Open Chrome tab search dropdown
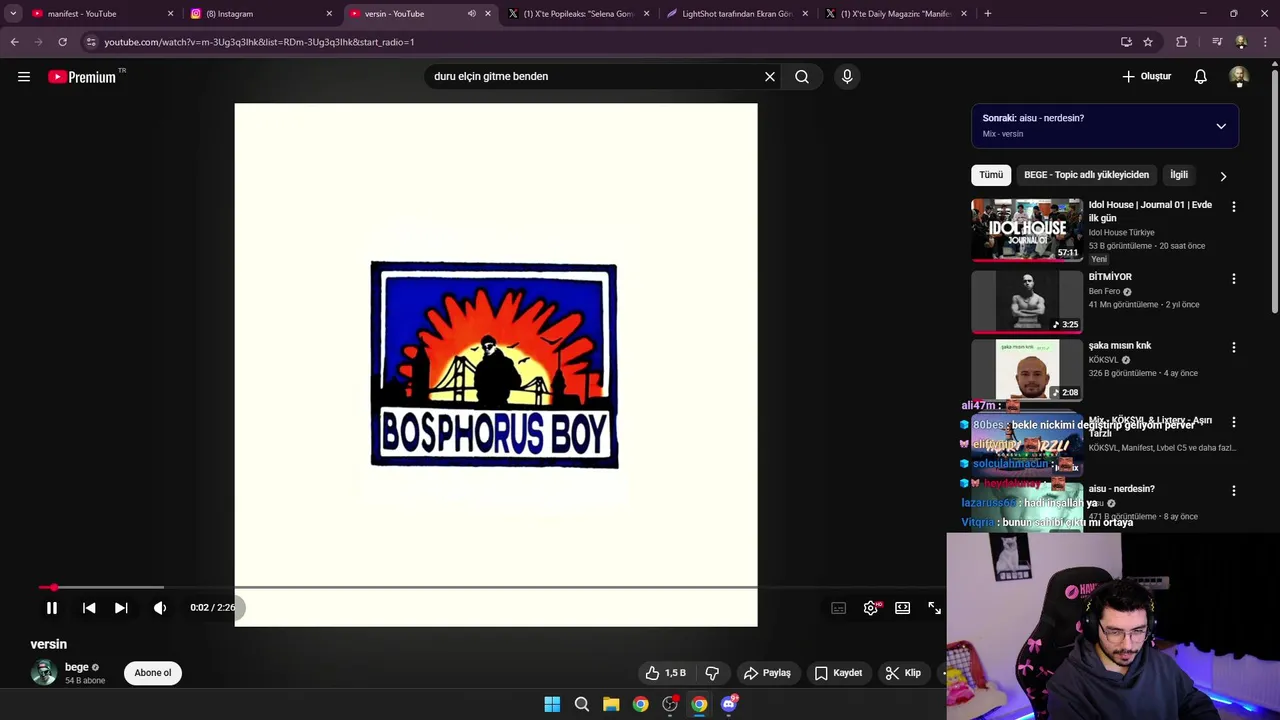1280x720 pixels. pos(13,14)
